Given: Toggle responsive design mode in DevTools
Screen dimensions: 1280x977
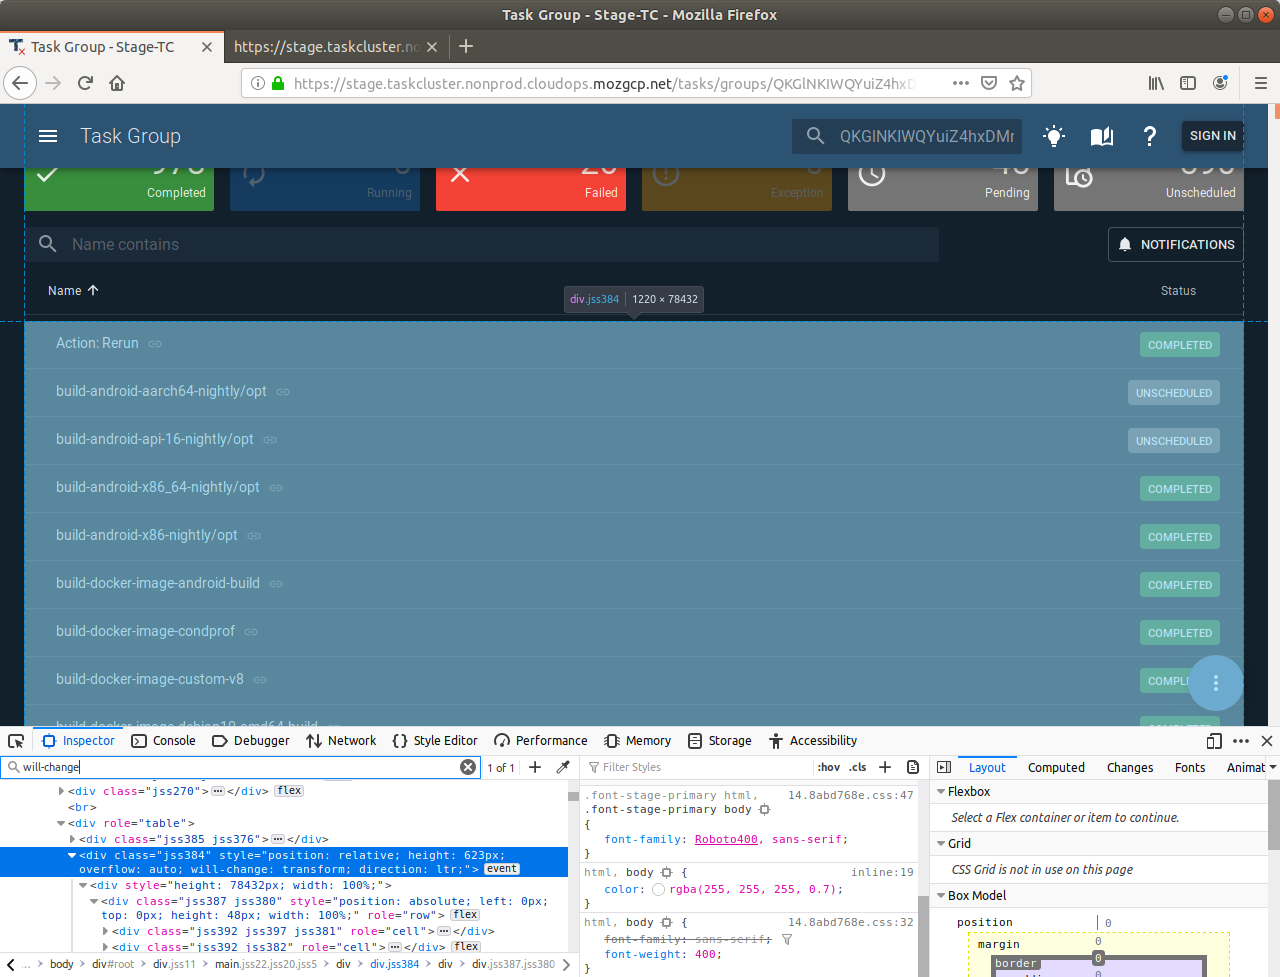Looking at the screenshot, I should point(1213,741).
